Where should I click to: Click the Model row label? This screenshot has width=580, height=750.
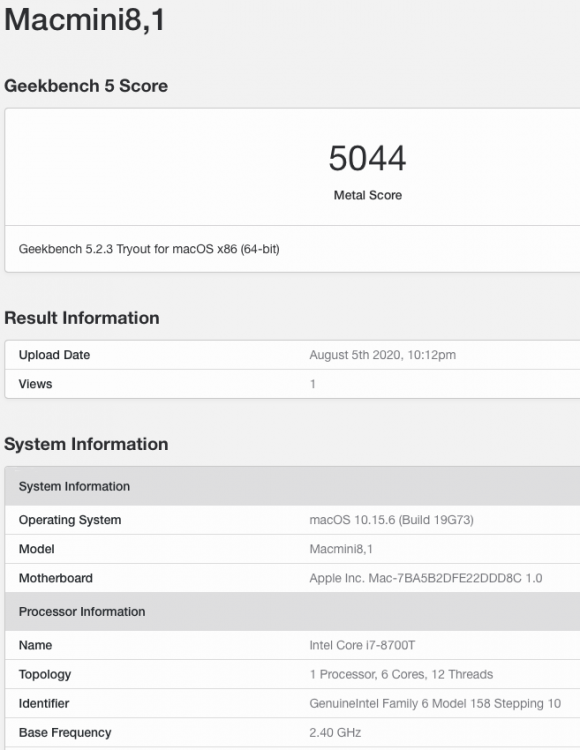coord(36,549)
